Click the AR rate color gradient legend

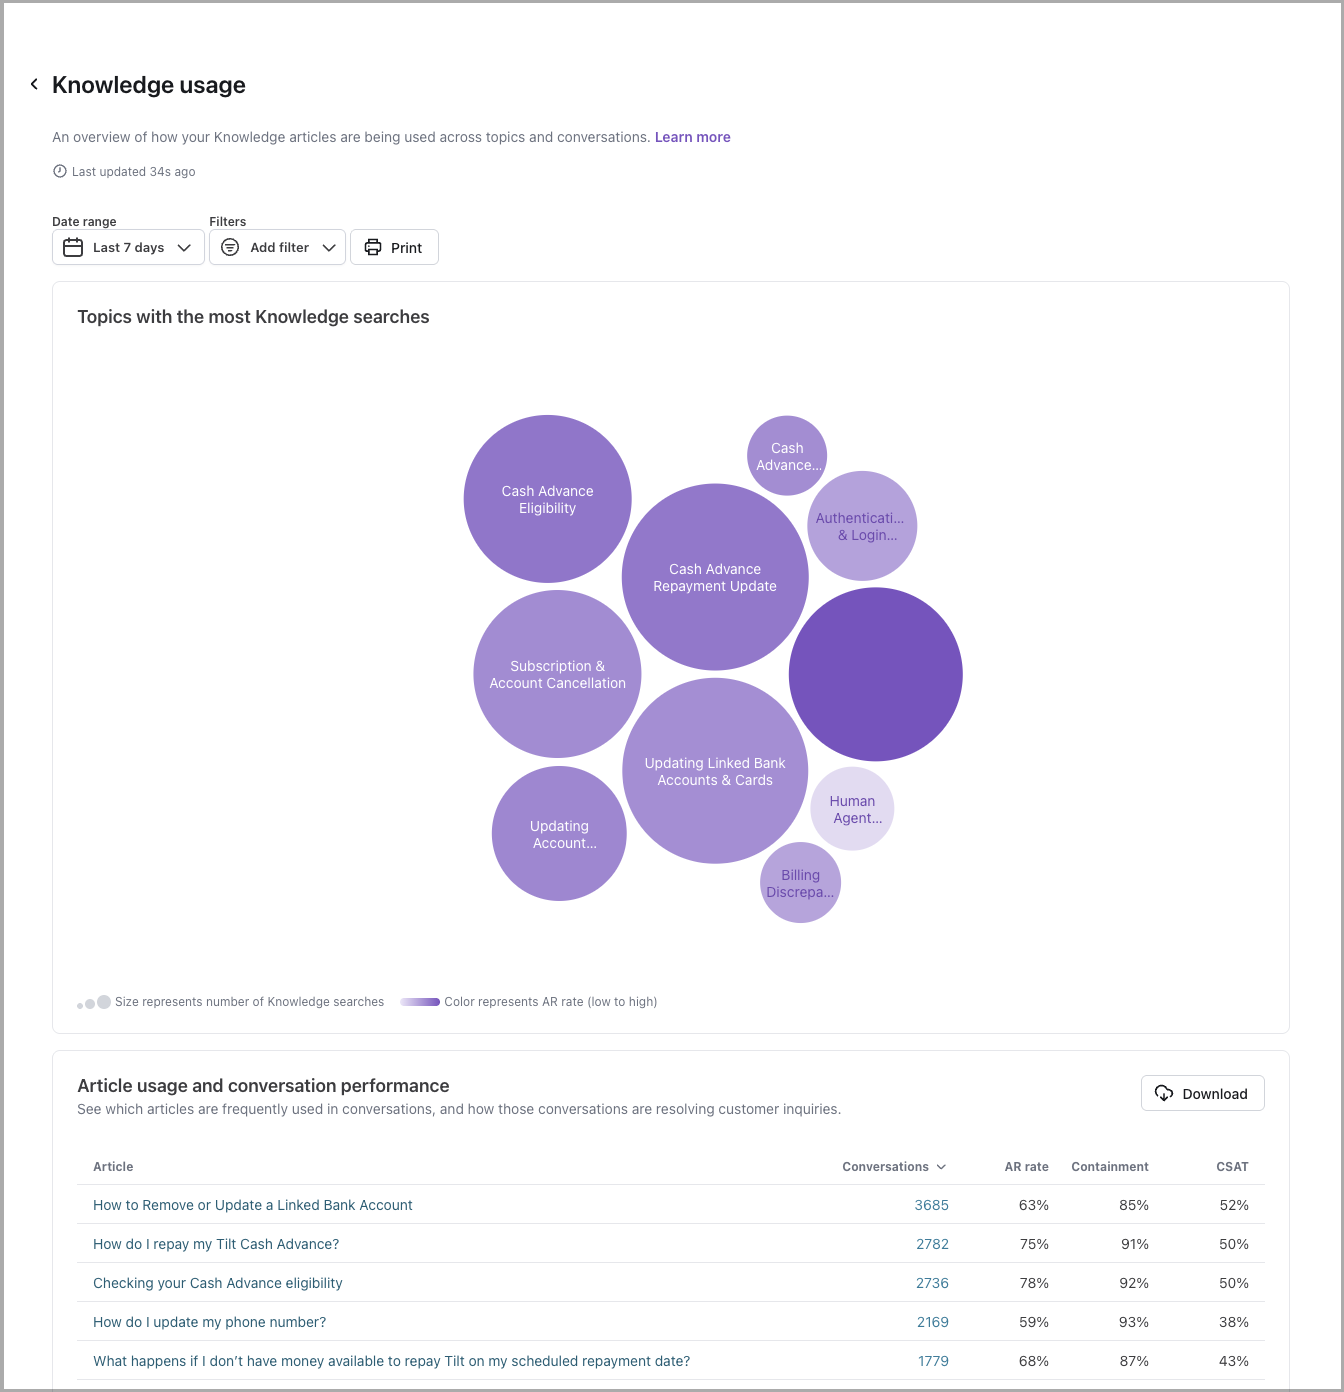(420, 1002)
